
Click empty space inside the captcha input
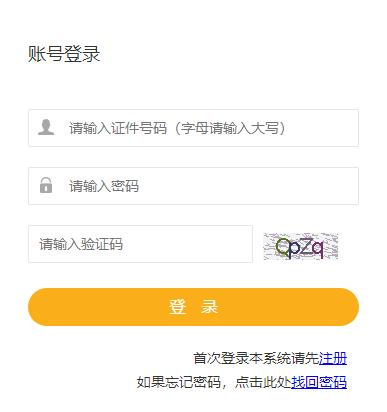pyautogui.click(x=187, y=244)
